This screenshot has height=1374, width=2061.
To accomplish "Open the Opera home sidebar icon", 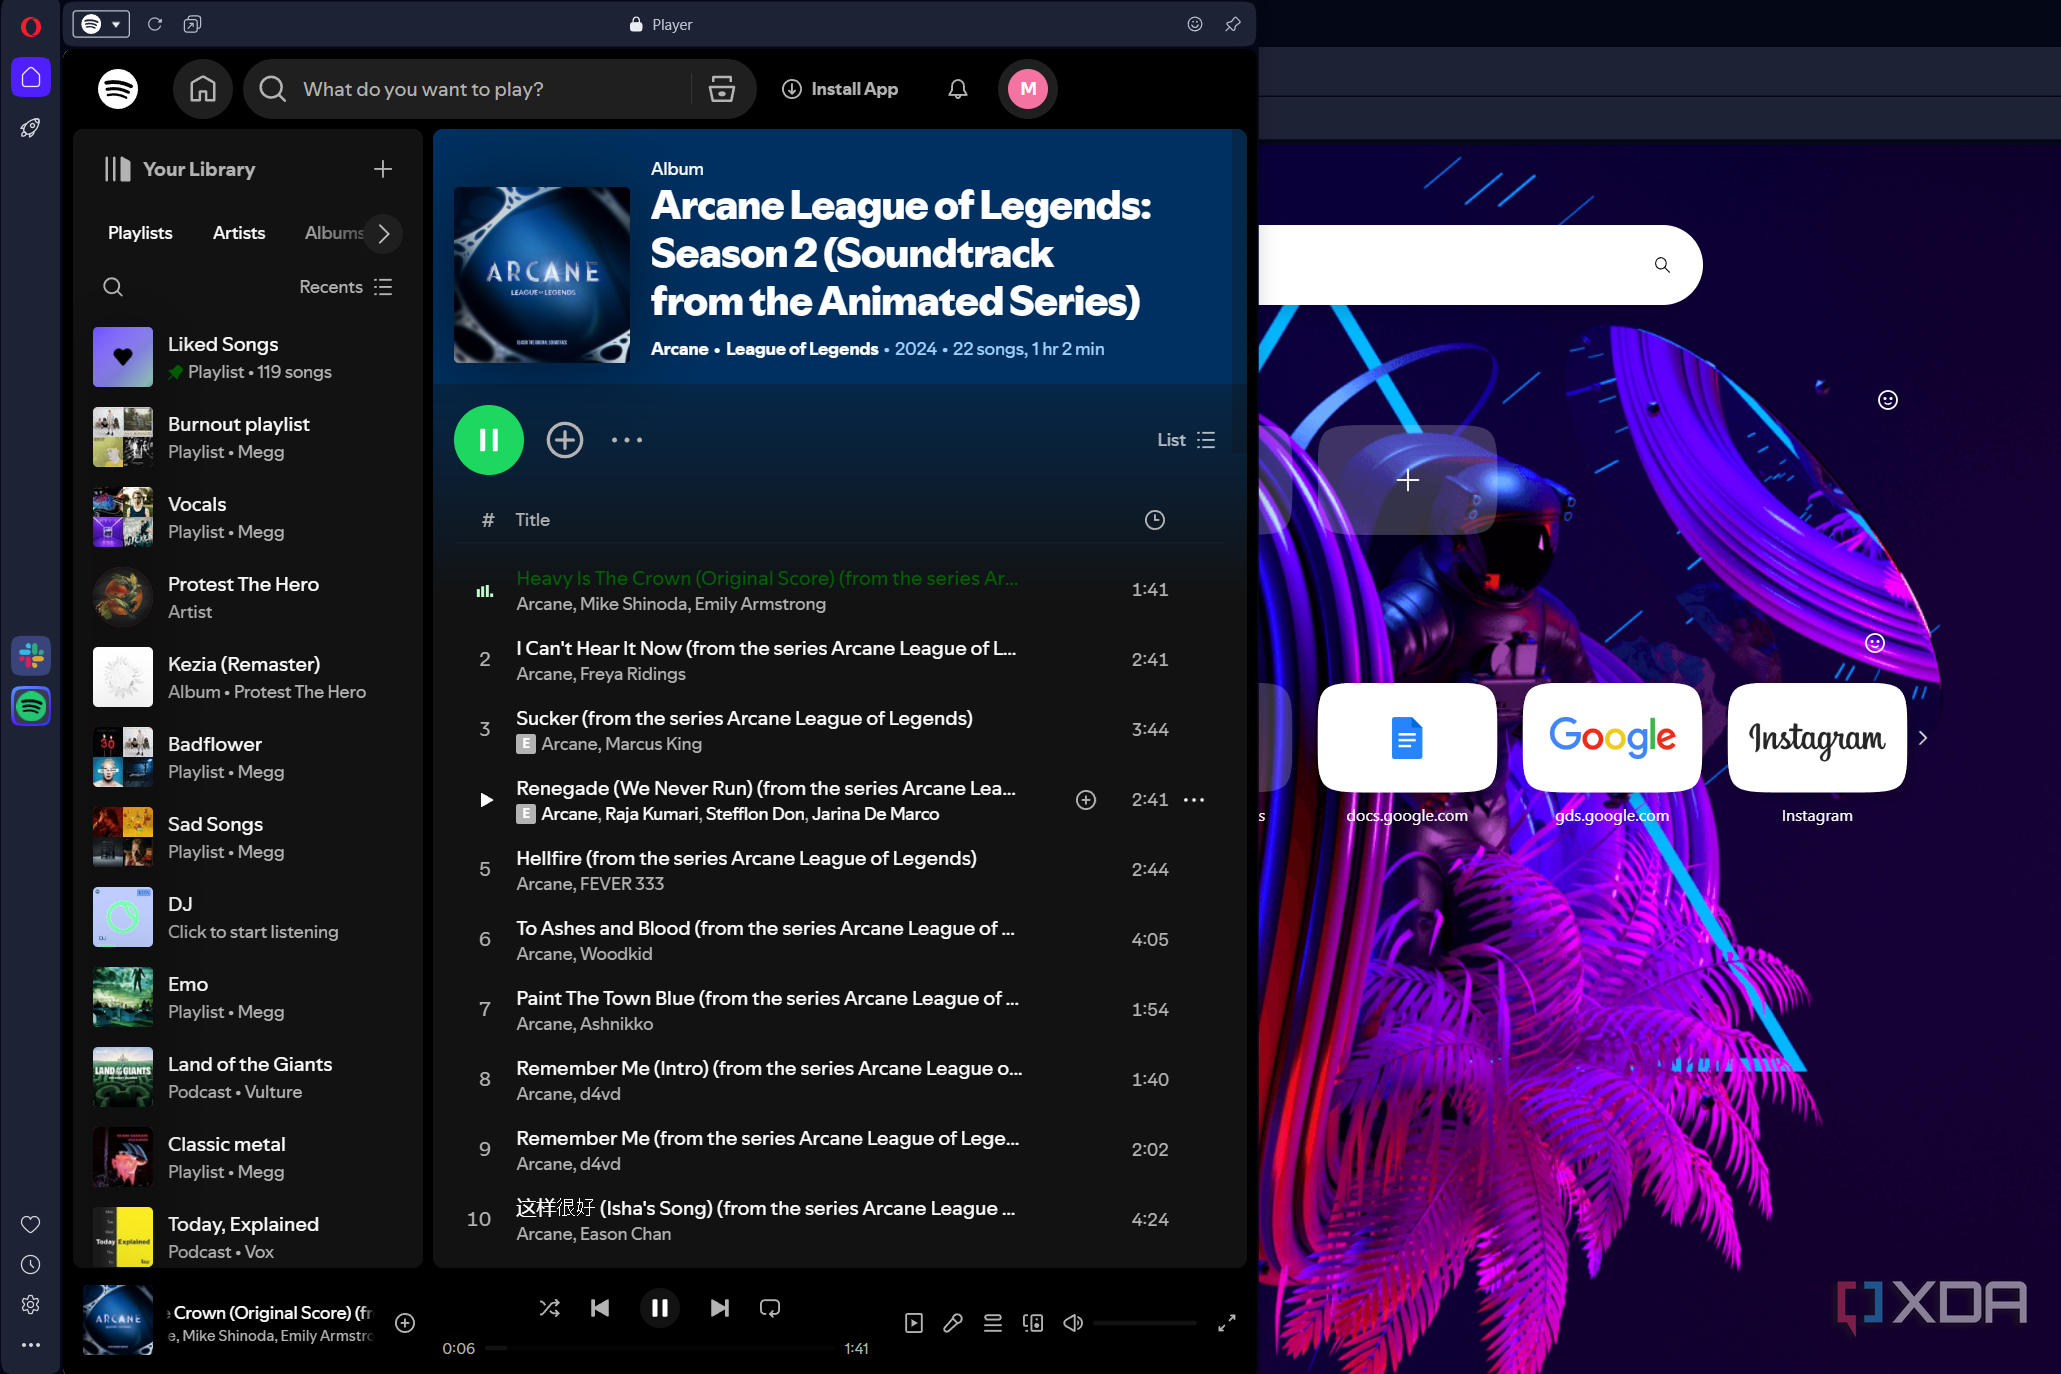I will (31, 77).
